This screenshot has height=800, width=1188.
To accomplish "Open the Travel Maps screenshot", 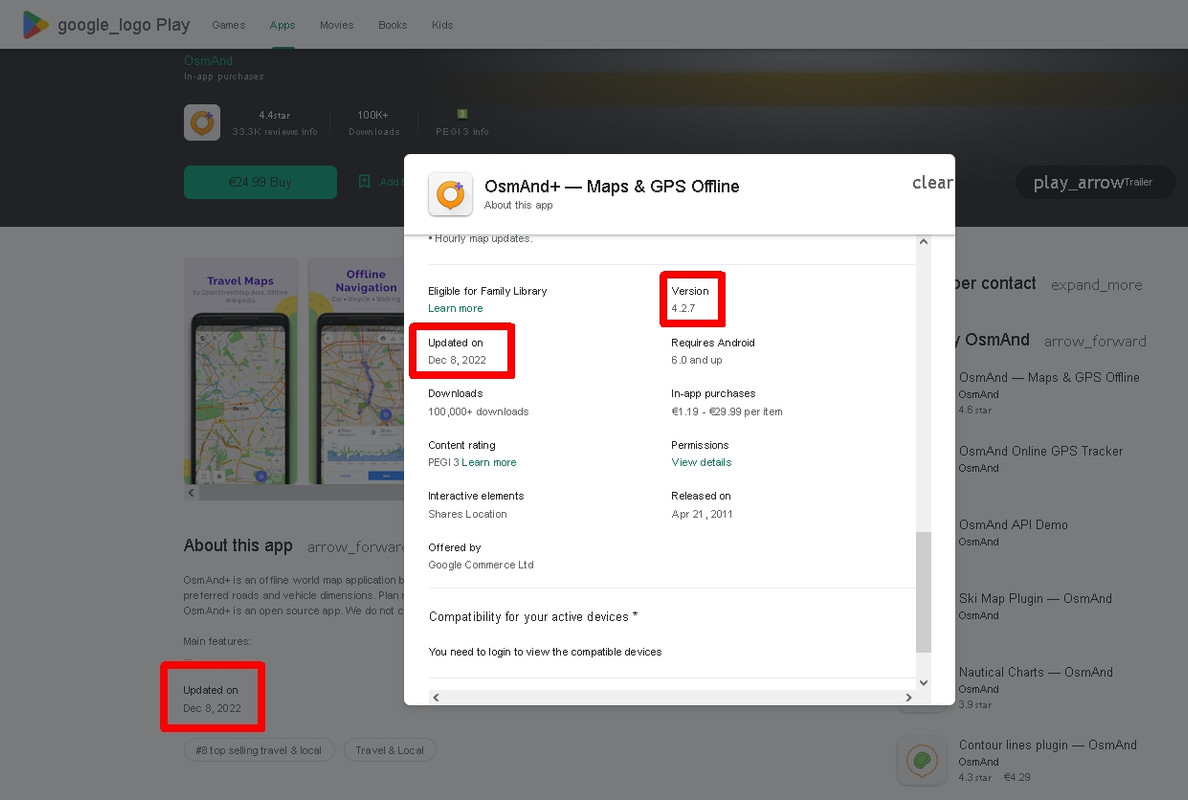I will (241, 371).
